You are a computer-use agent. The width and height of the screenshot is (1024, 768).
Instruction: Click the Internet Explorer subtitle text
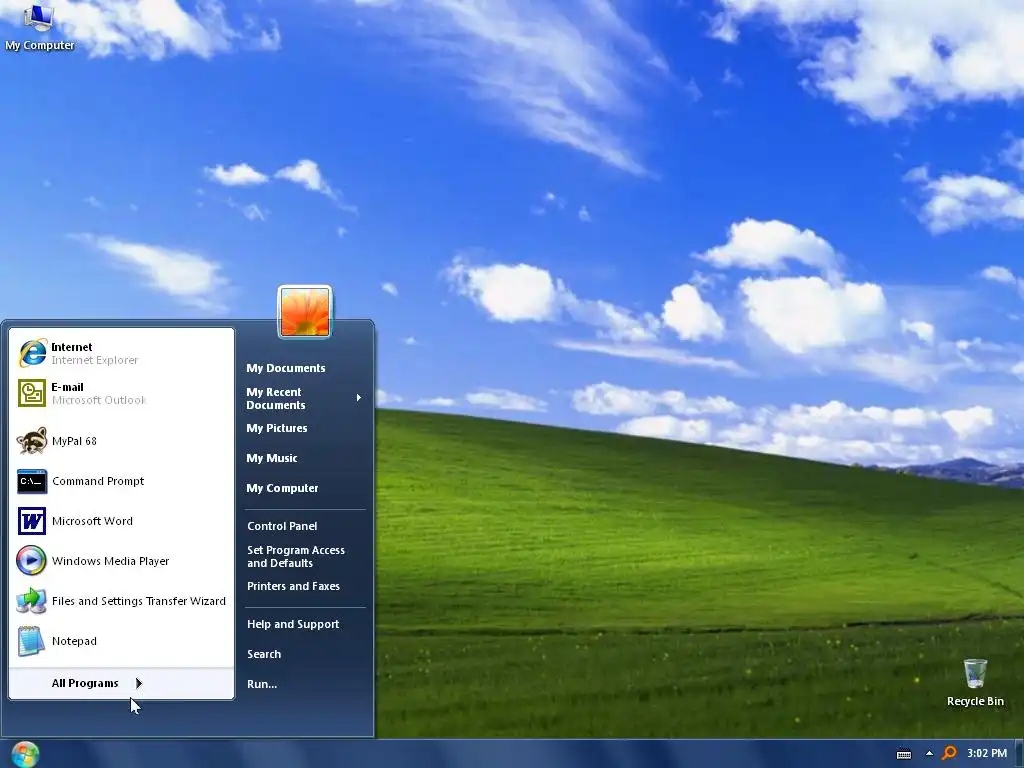95,360
